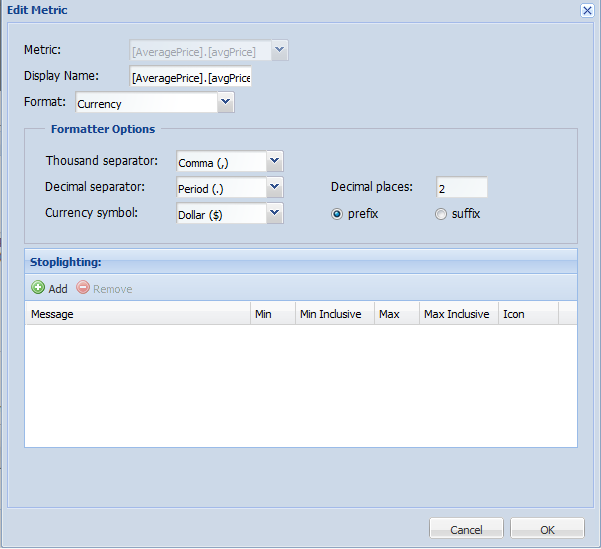The width and height of the screenshot is (601, 549).
Task: Click the Min Inclusive column header
Action: (x=335, y=314)
